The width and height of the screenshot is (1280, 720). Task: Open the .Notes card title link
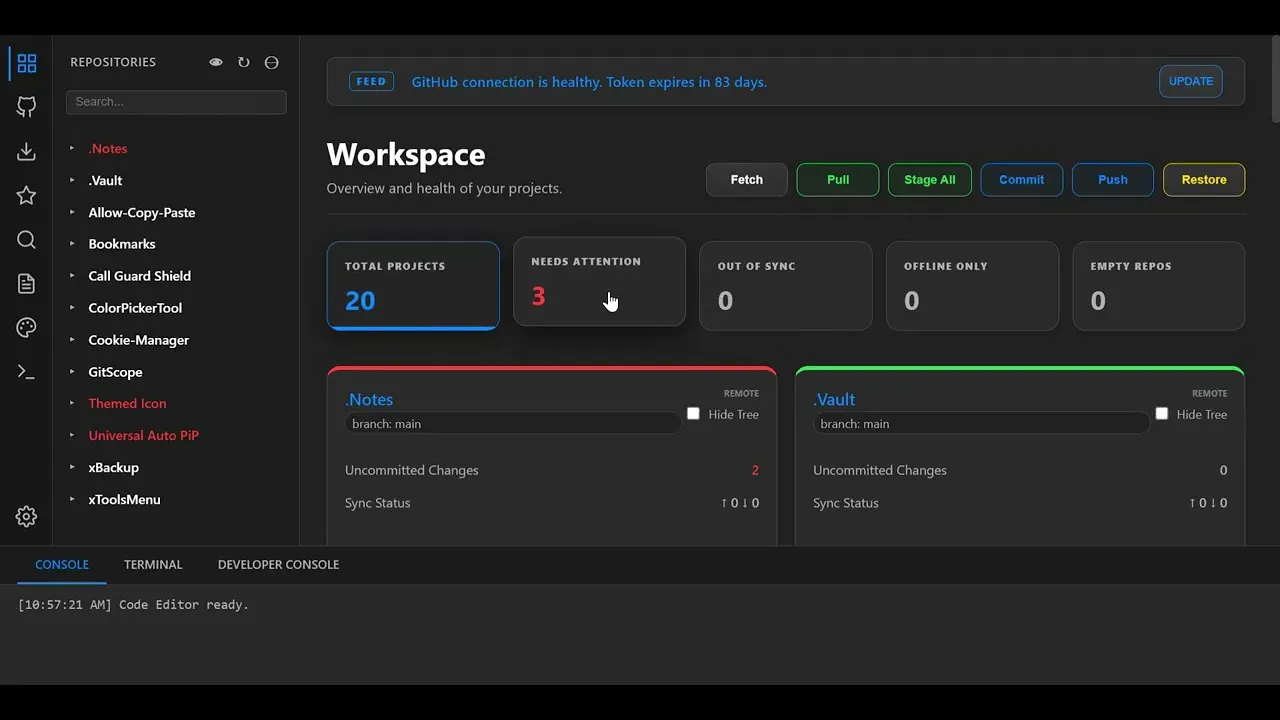point(369,399)
